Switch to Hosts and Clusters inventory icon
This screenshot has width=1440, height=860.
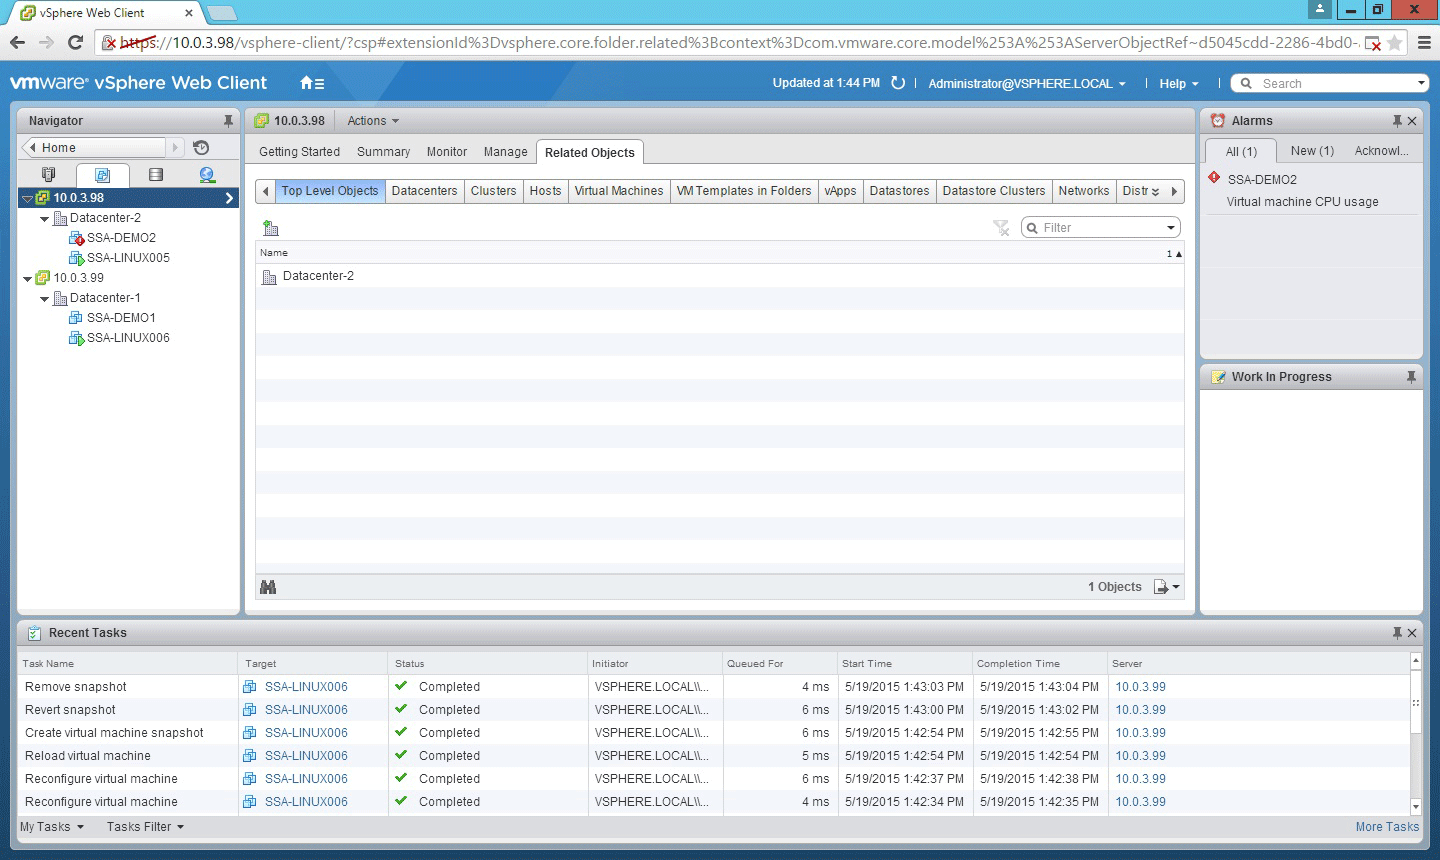(x=48, y=175)
